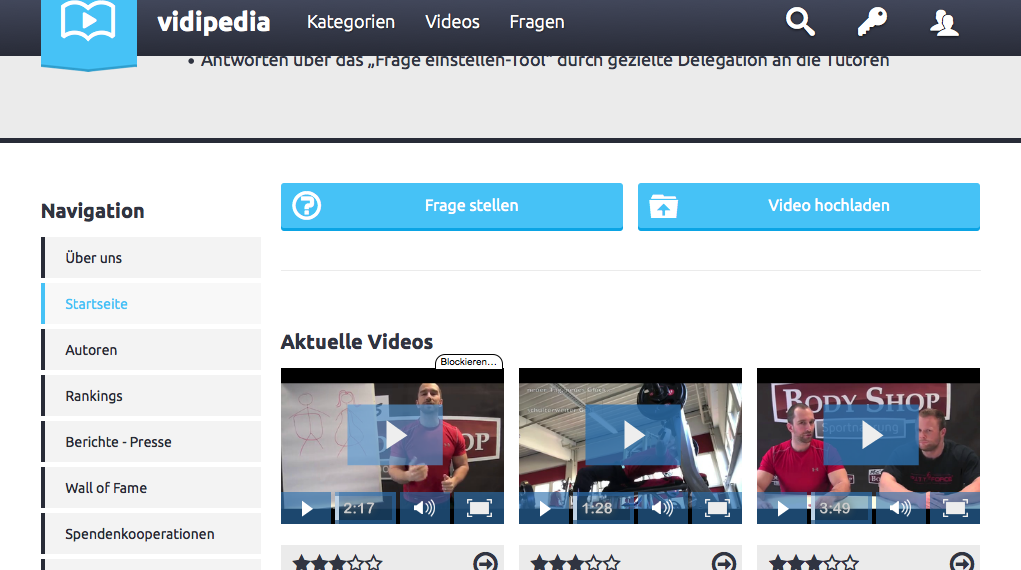Click the 3:49 video time progress bar
This screenshot has height=570, width=1021.
pos(841,509)
